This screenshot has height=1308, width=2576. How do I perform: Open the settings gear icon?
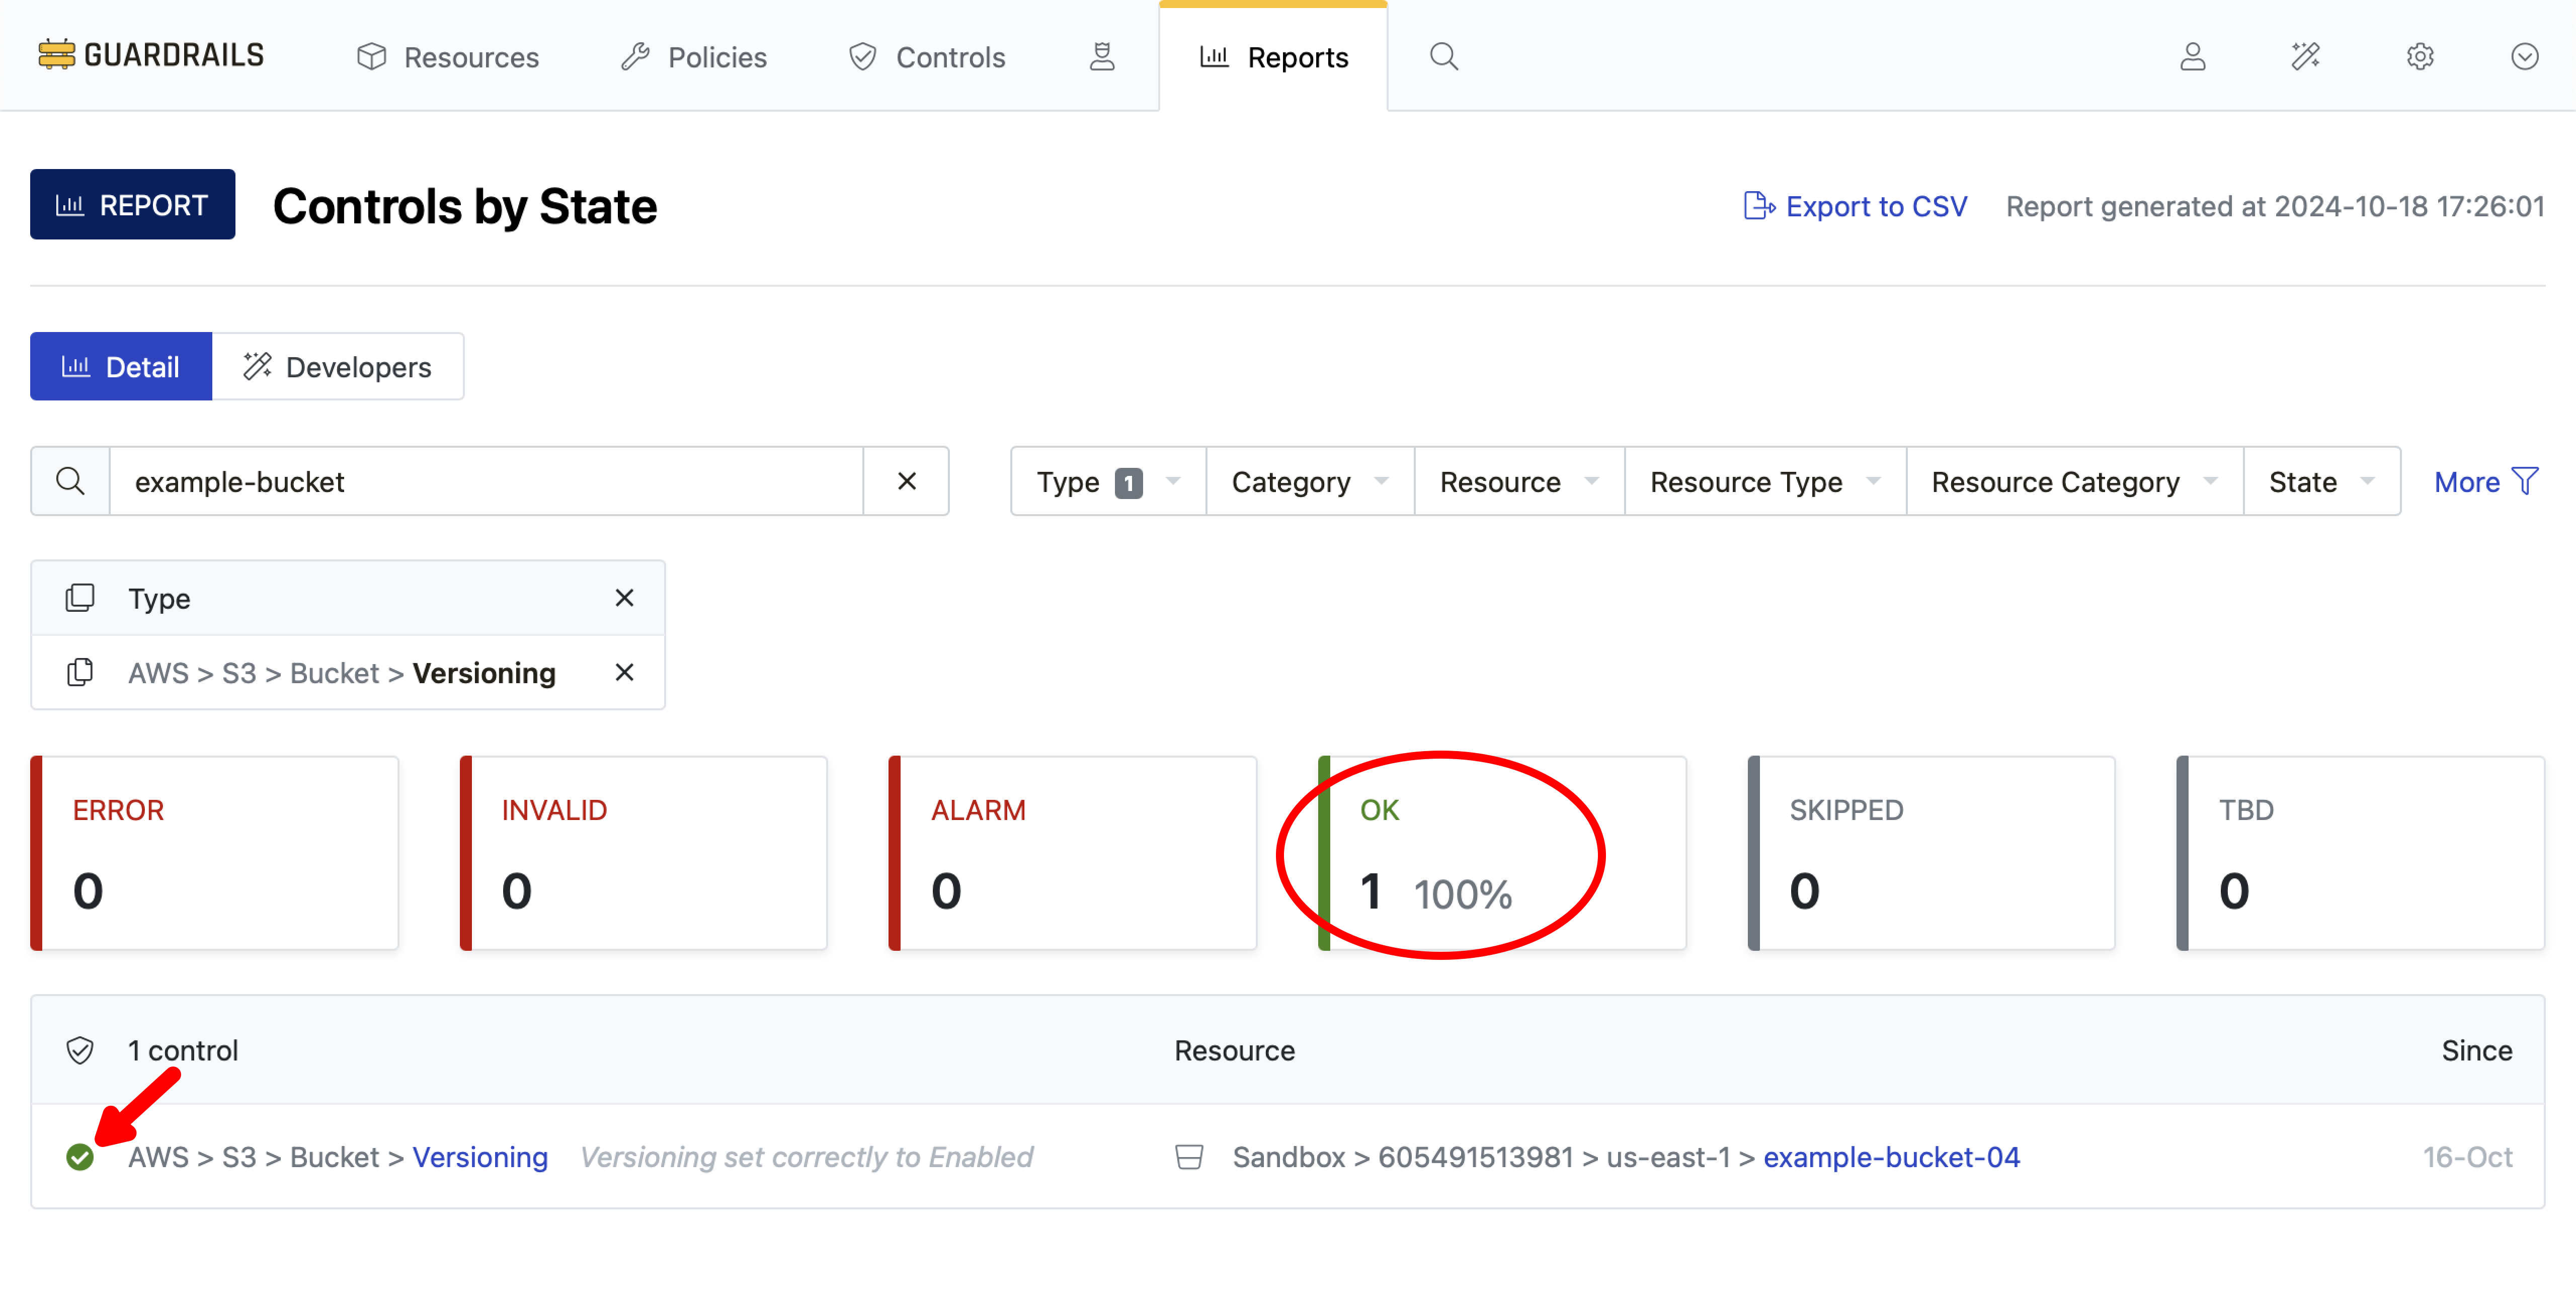(2420, 56)
